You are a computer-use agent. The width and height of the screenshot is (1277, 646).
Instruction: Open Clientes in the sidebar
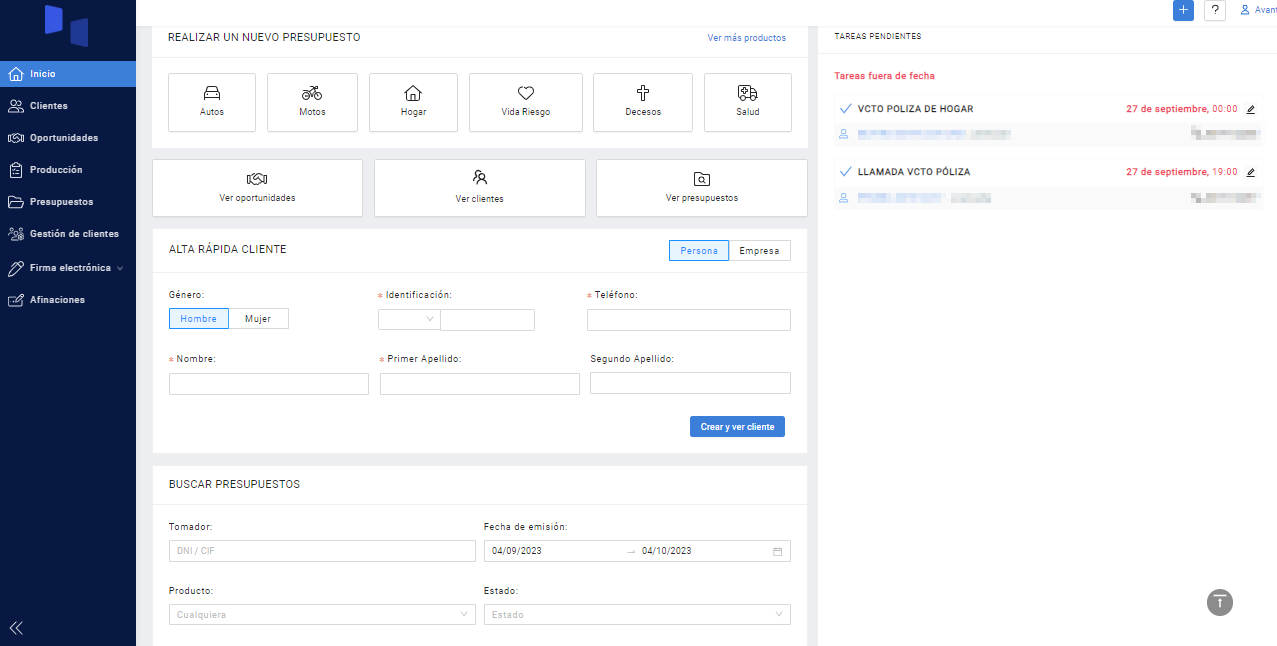(x=68, y=106)
